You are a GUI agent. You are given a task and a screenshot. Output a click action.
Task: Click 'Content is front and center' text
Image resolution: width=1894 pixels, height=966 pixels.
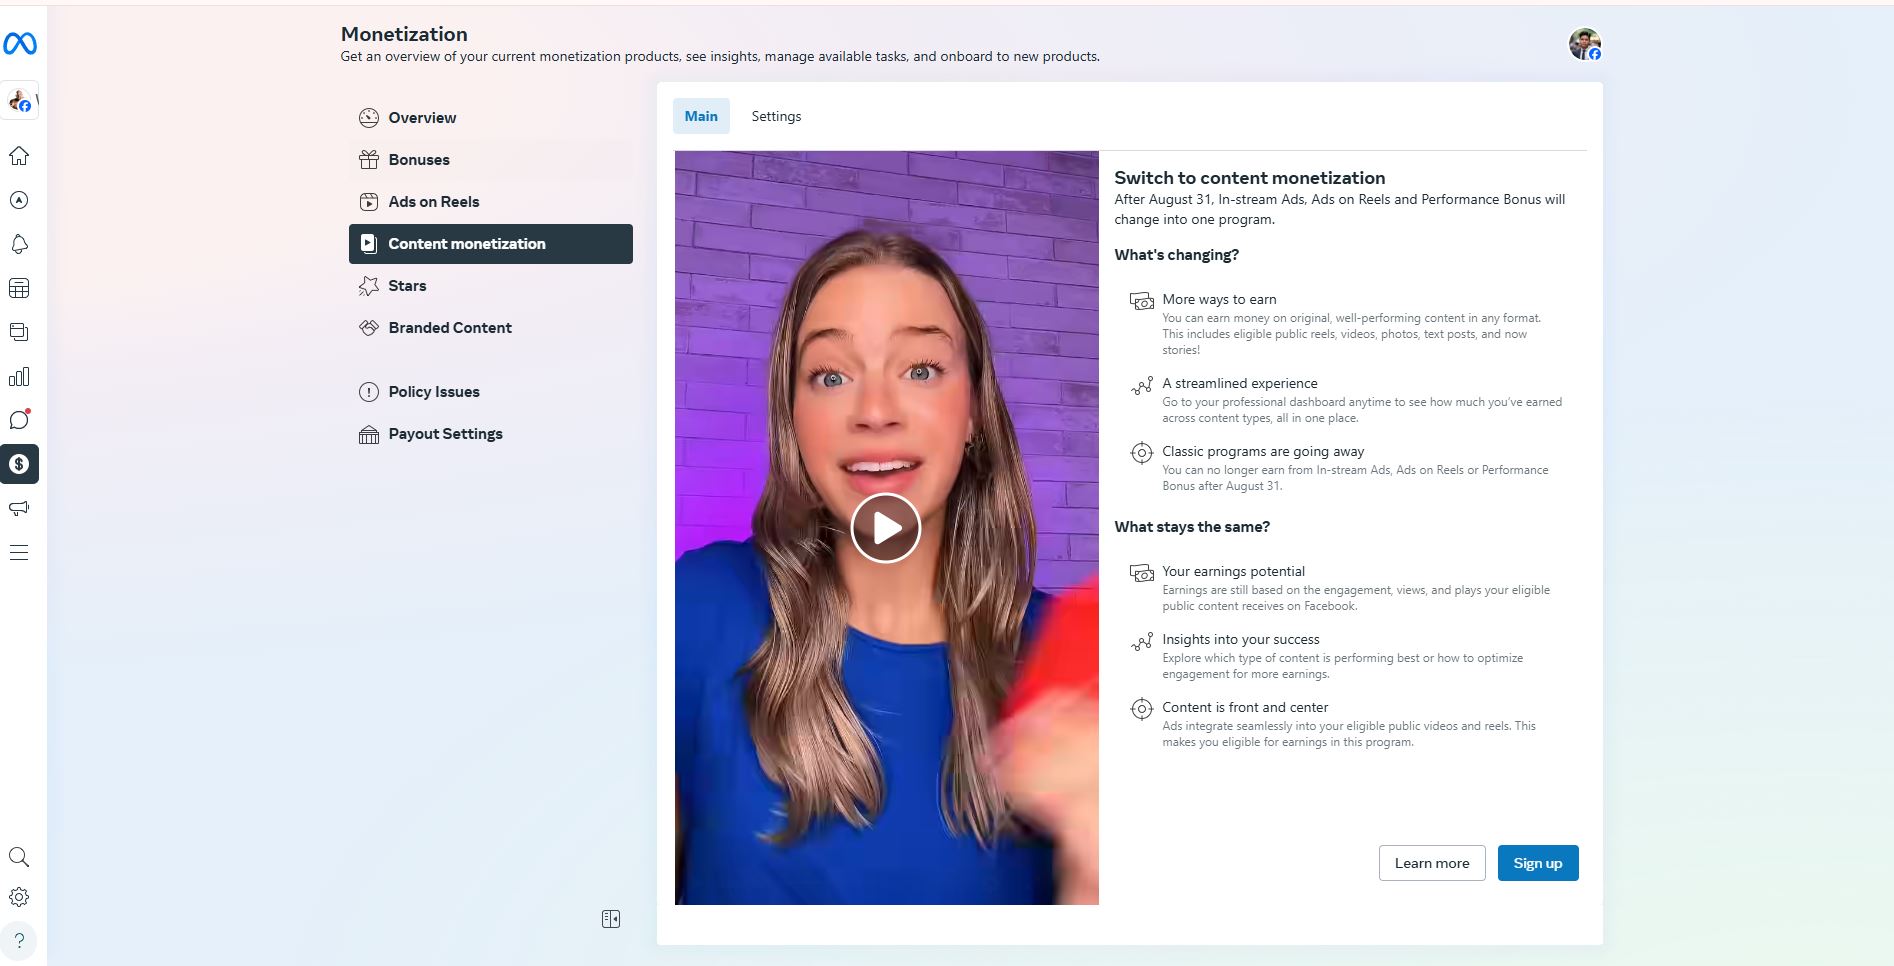[x=1245, y=707]
